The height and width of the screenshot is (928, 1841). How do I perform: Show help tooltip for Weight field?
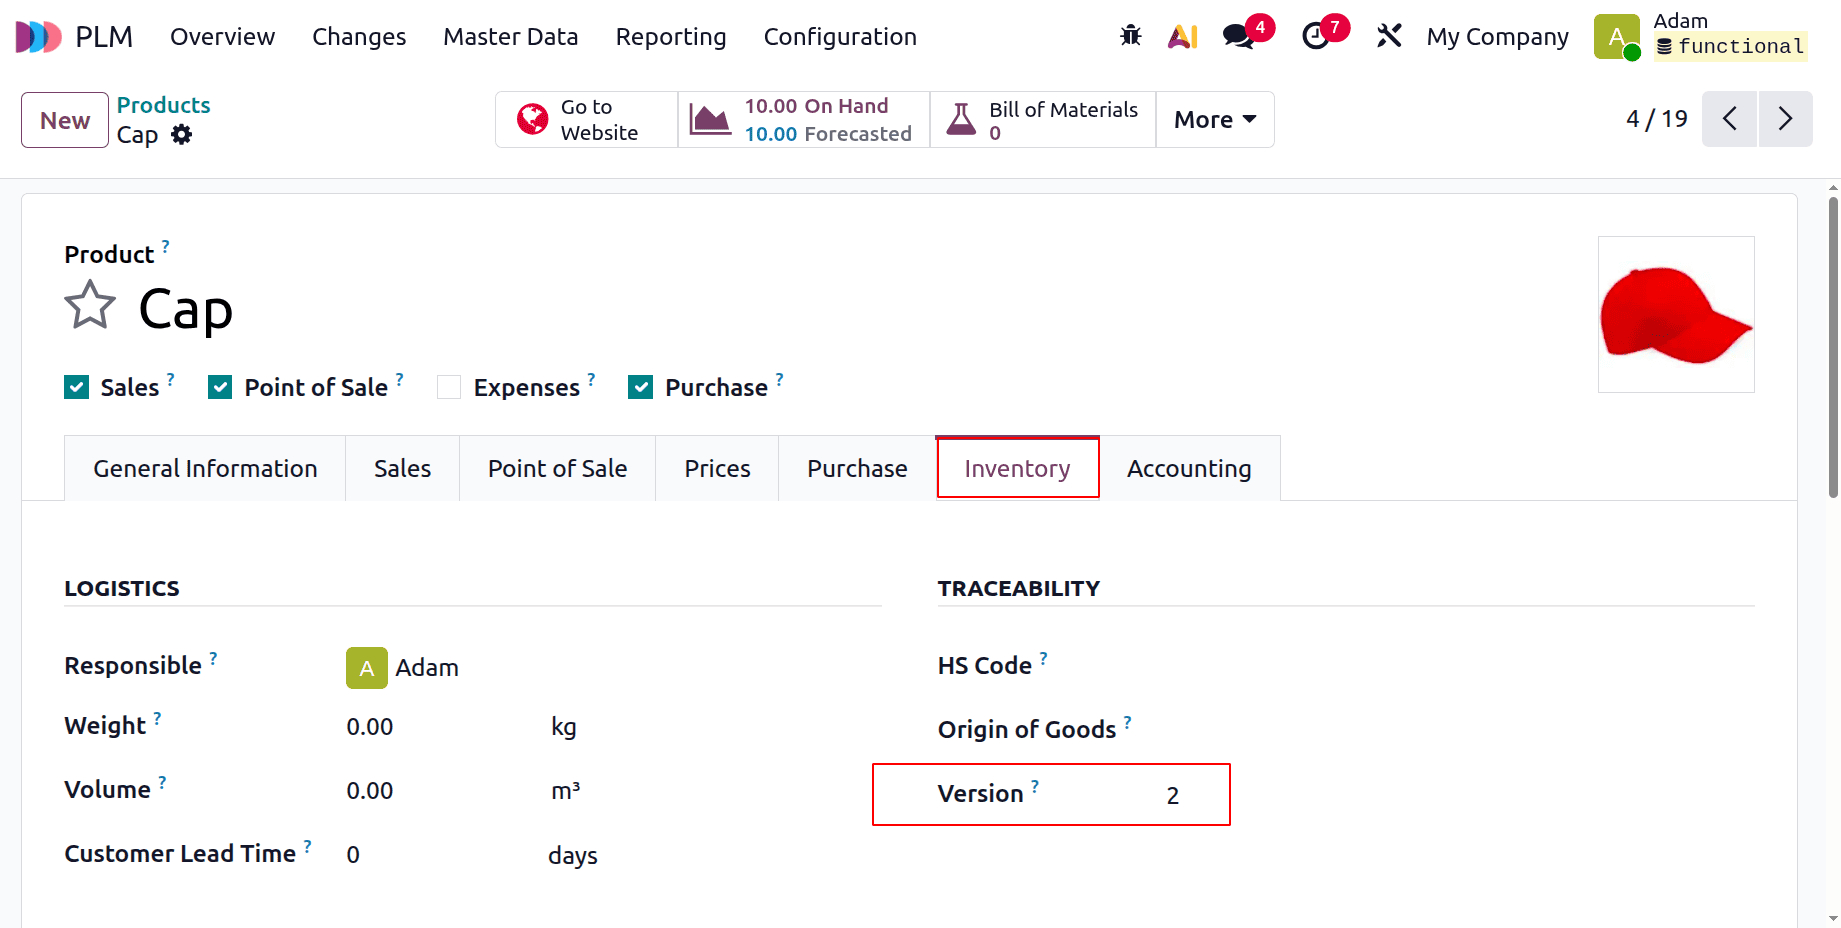157,718
